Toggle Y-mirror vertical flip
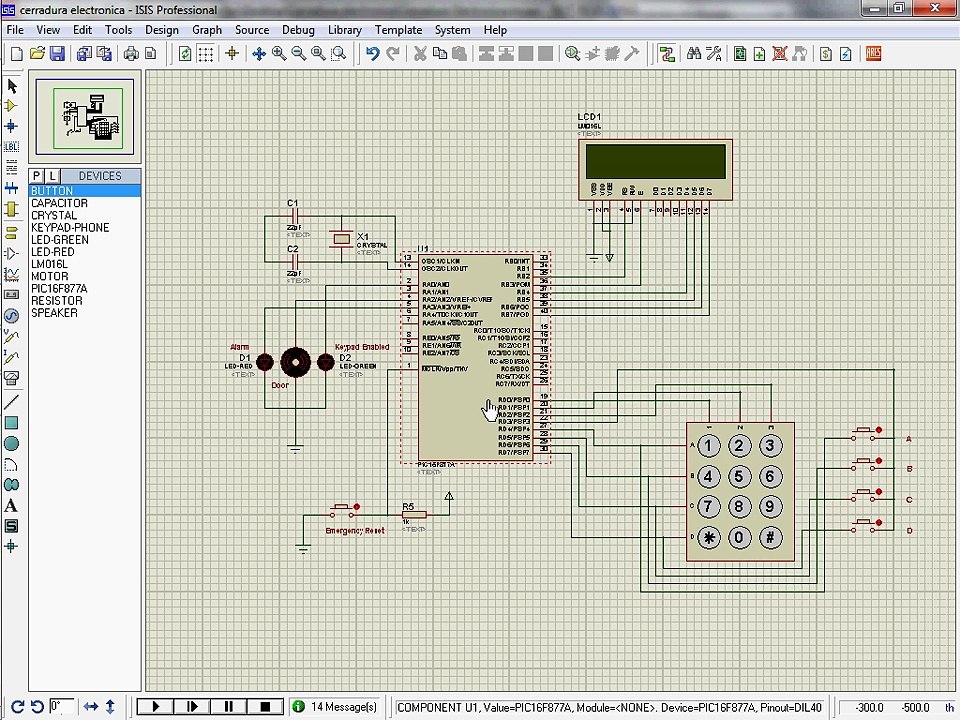 (x=110, y=707)
